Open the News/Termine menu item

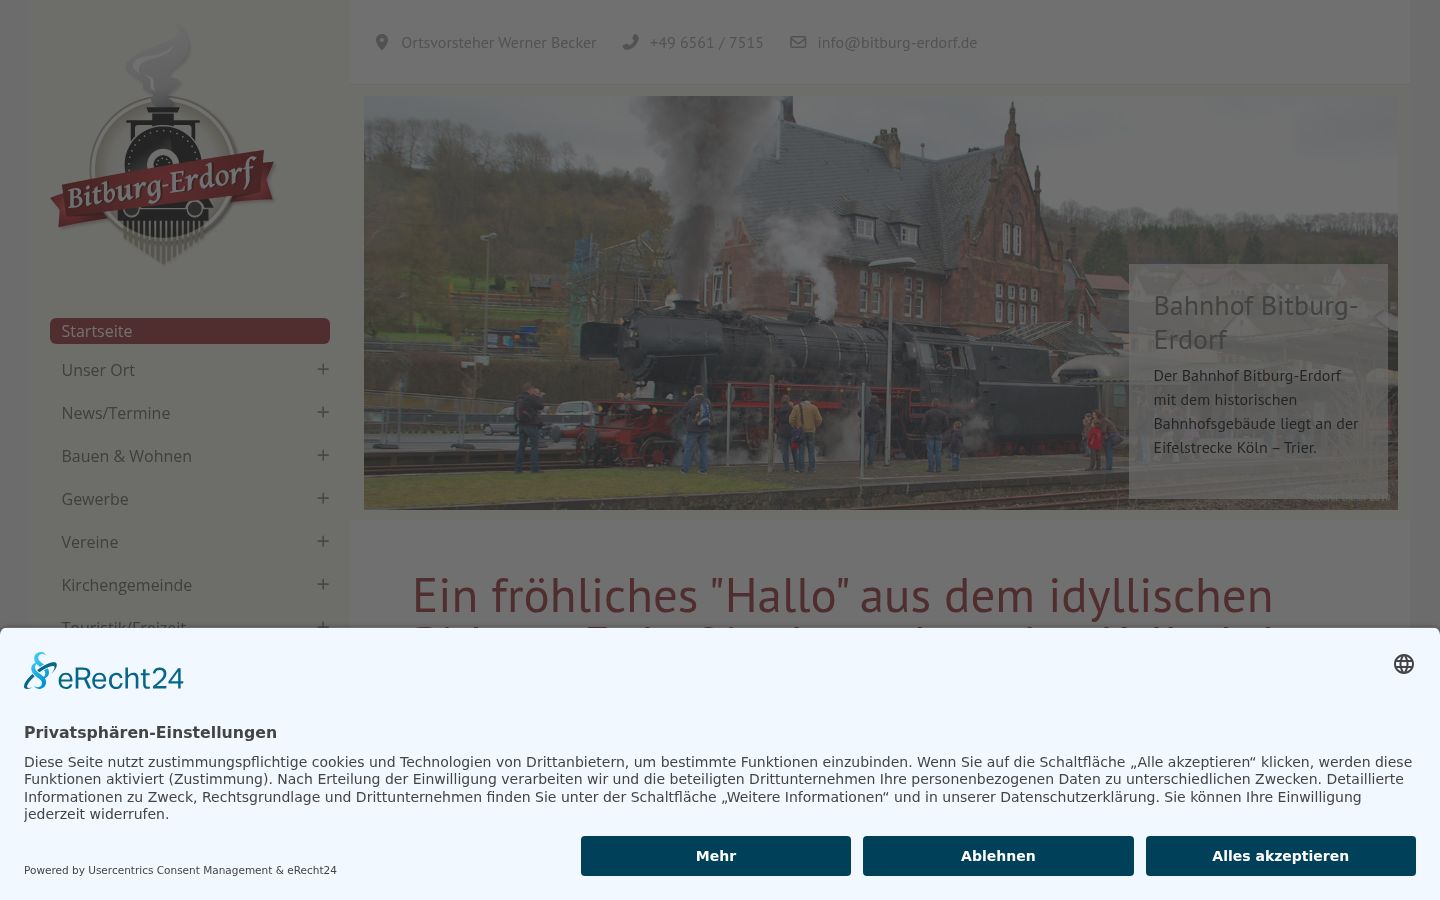point(116,413)
